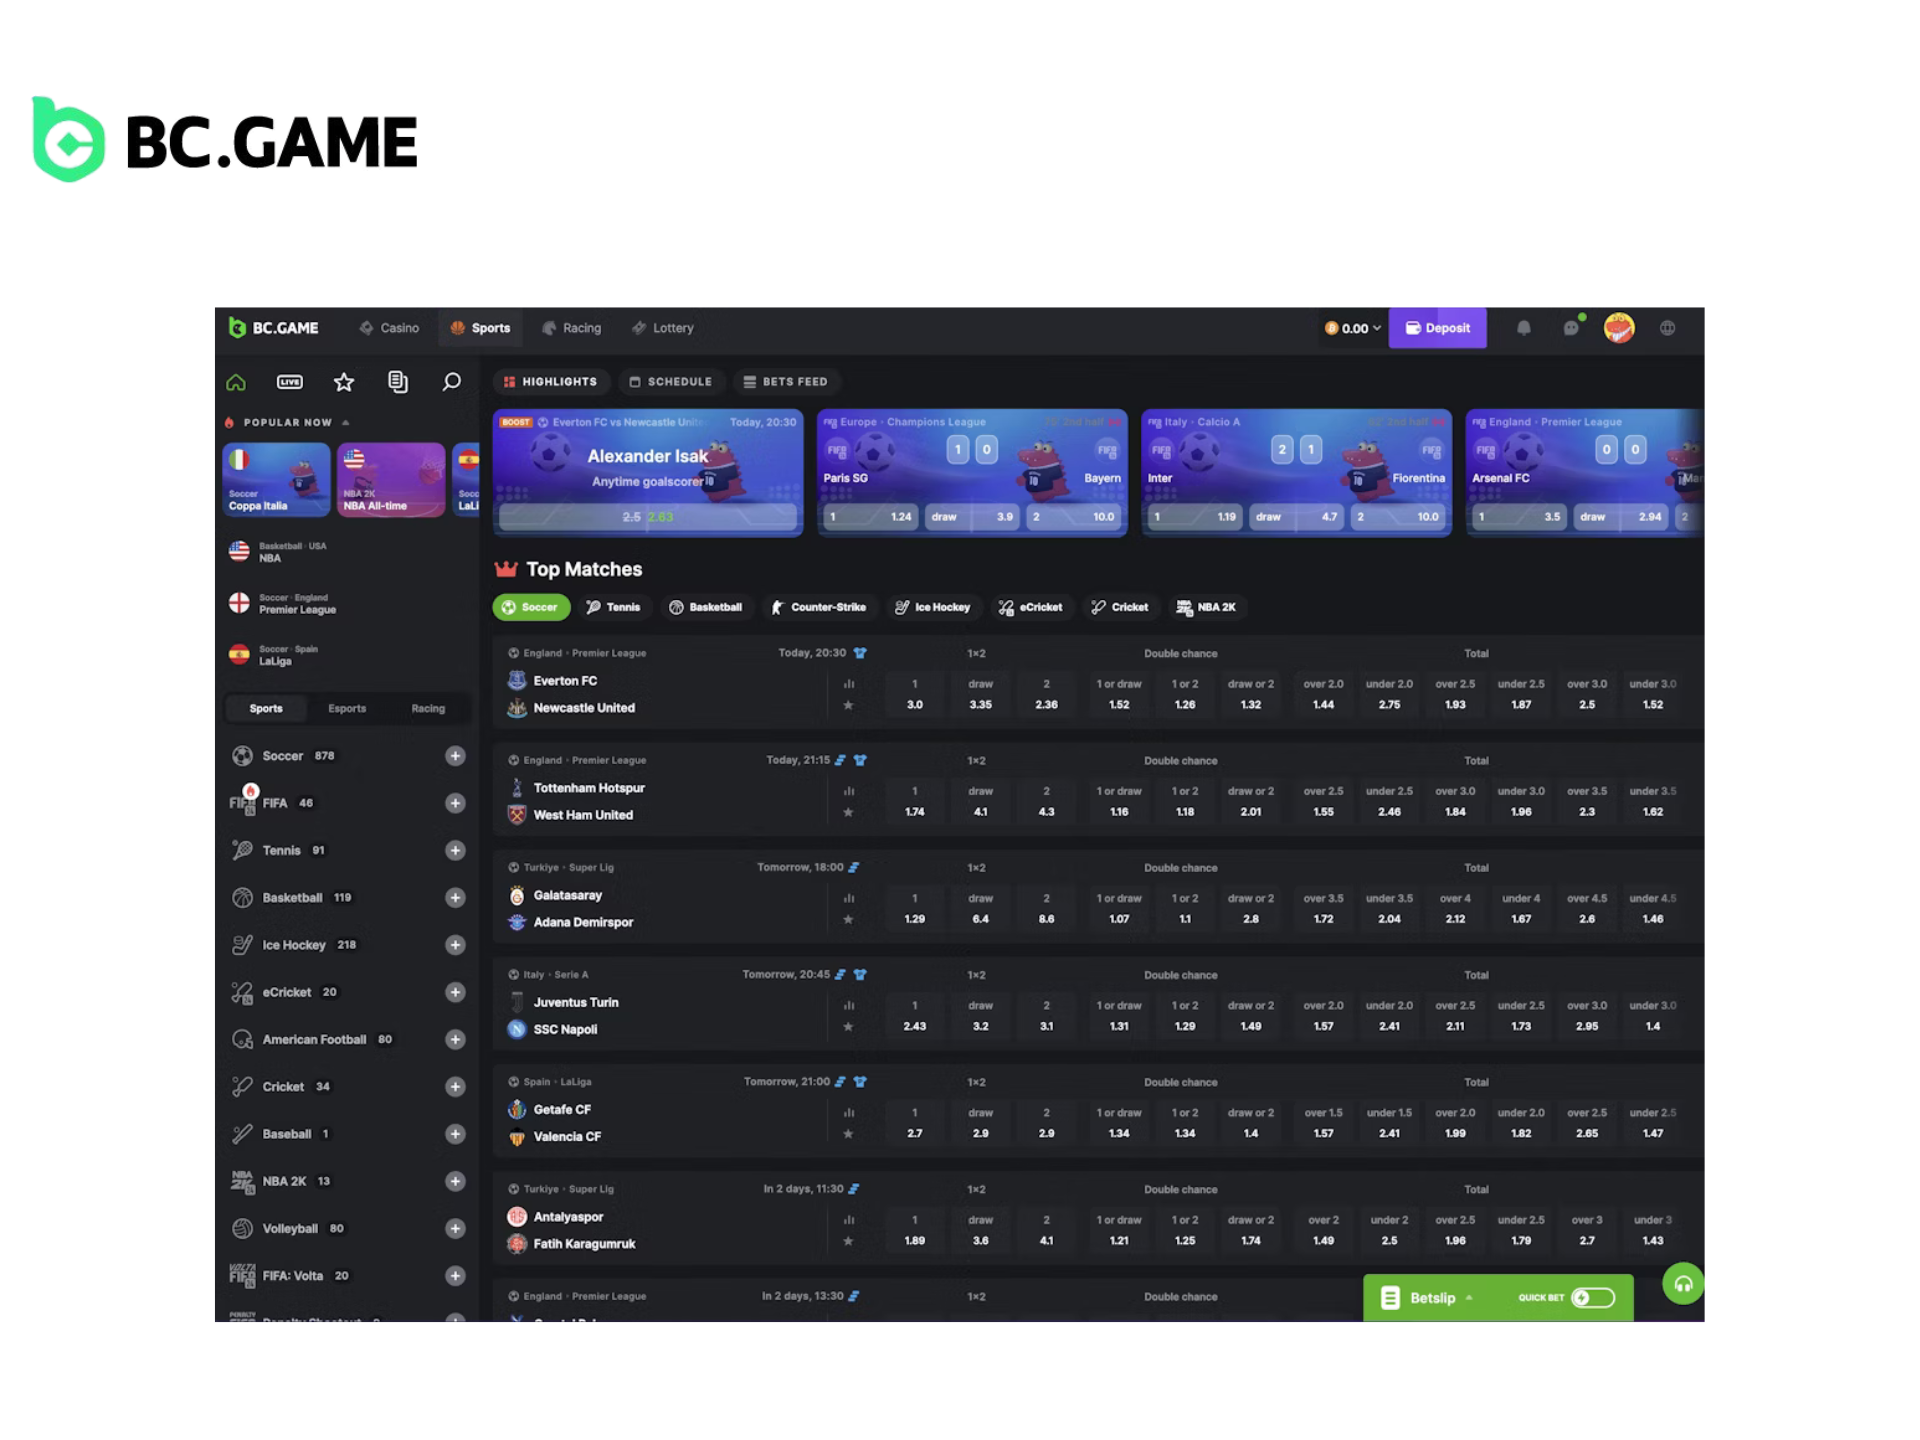The width and height of the screenshot is (1920, 1440).
Task: Favorite the Tottenham vs West Ham match star
Action: point(849,812)
